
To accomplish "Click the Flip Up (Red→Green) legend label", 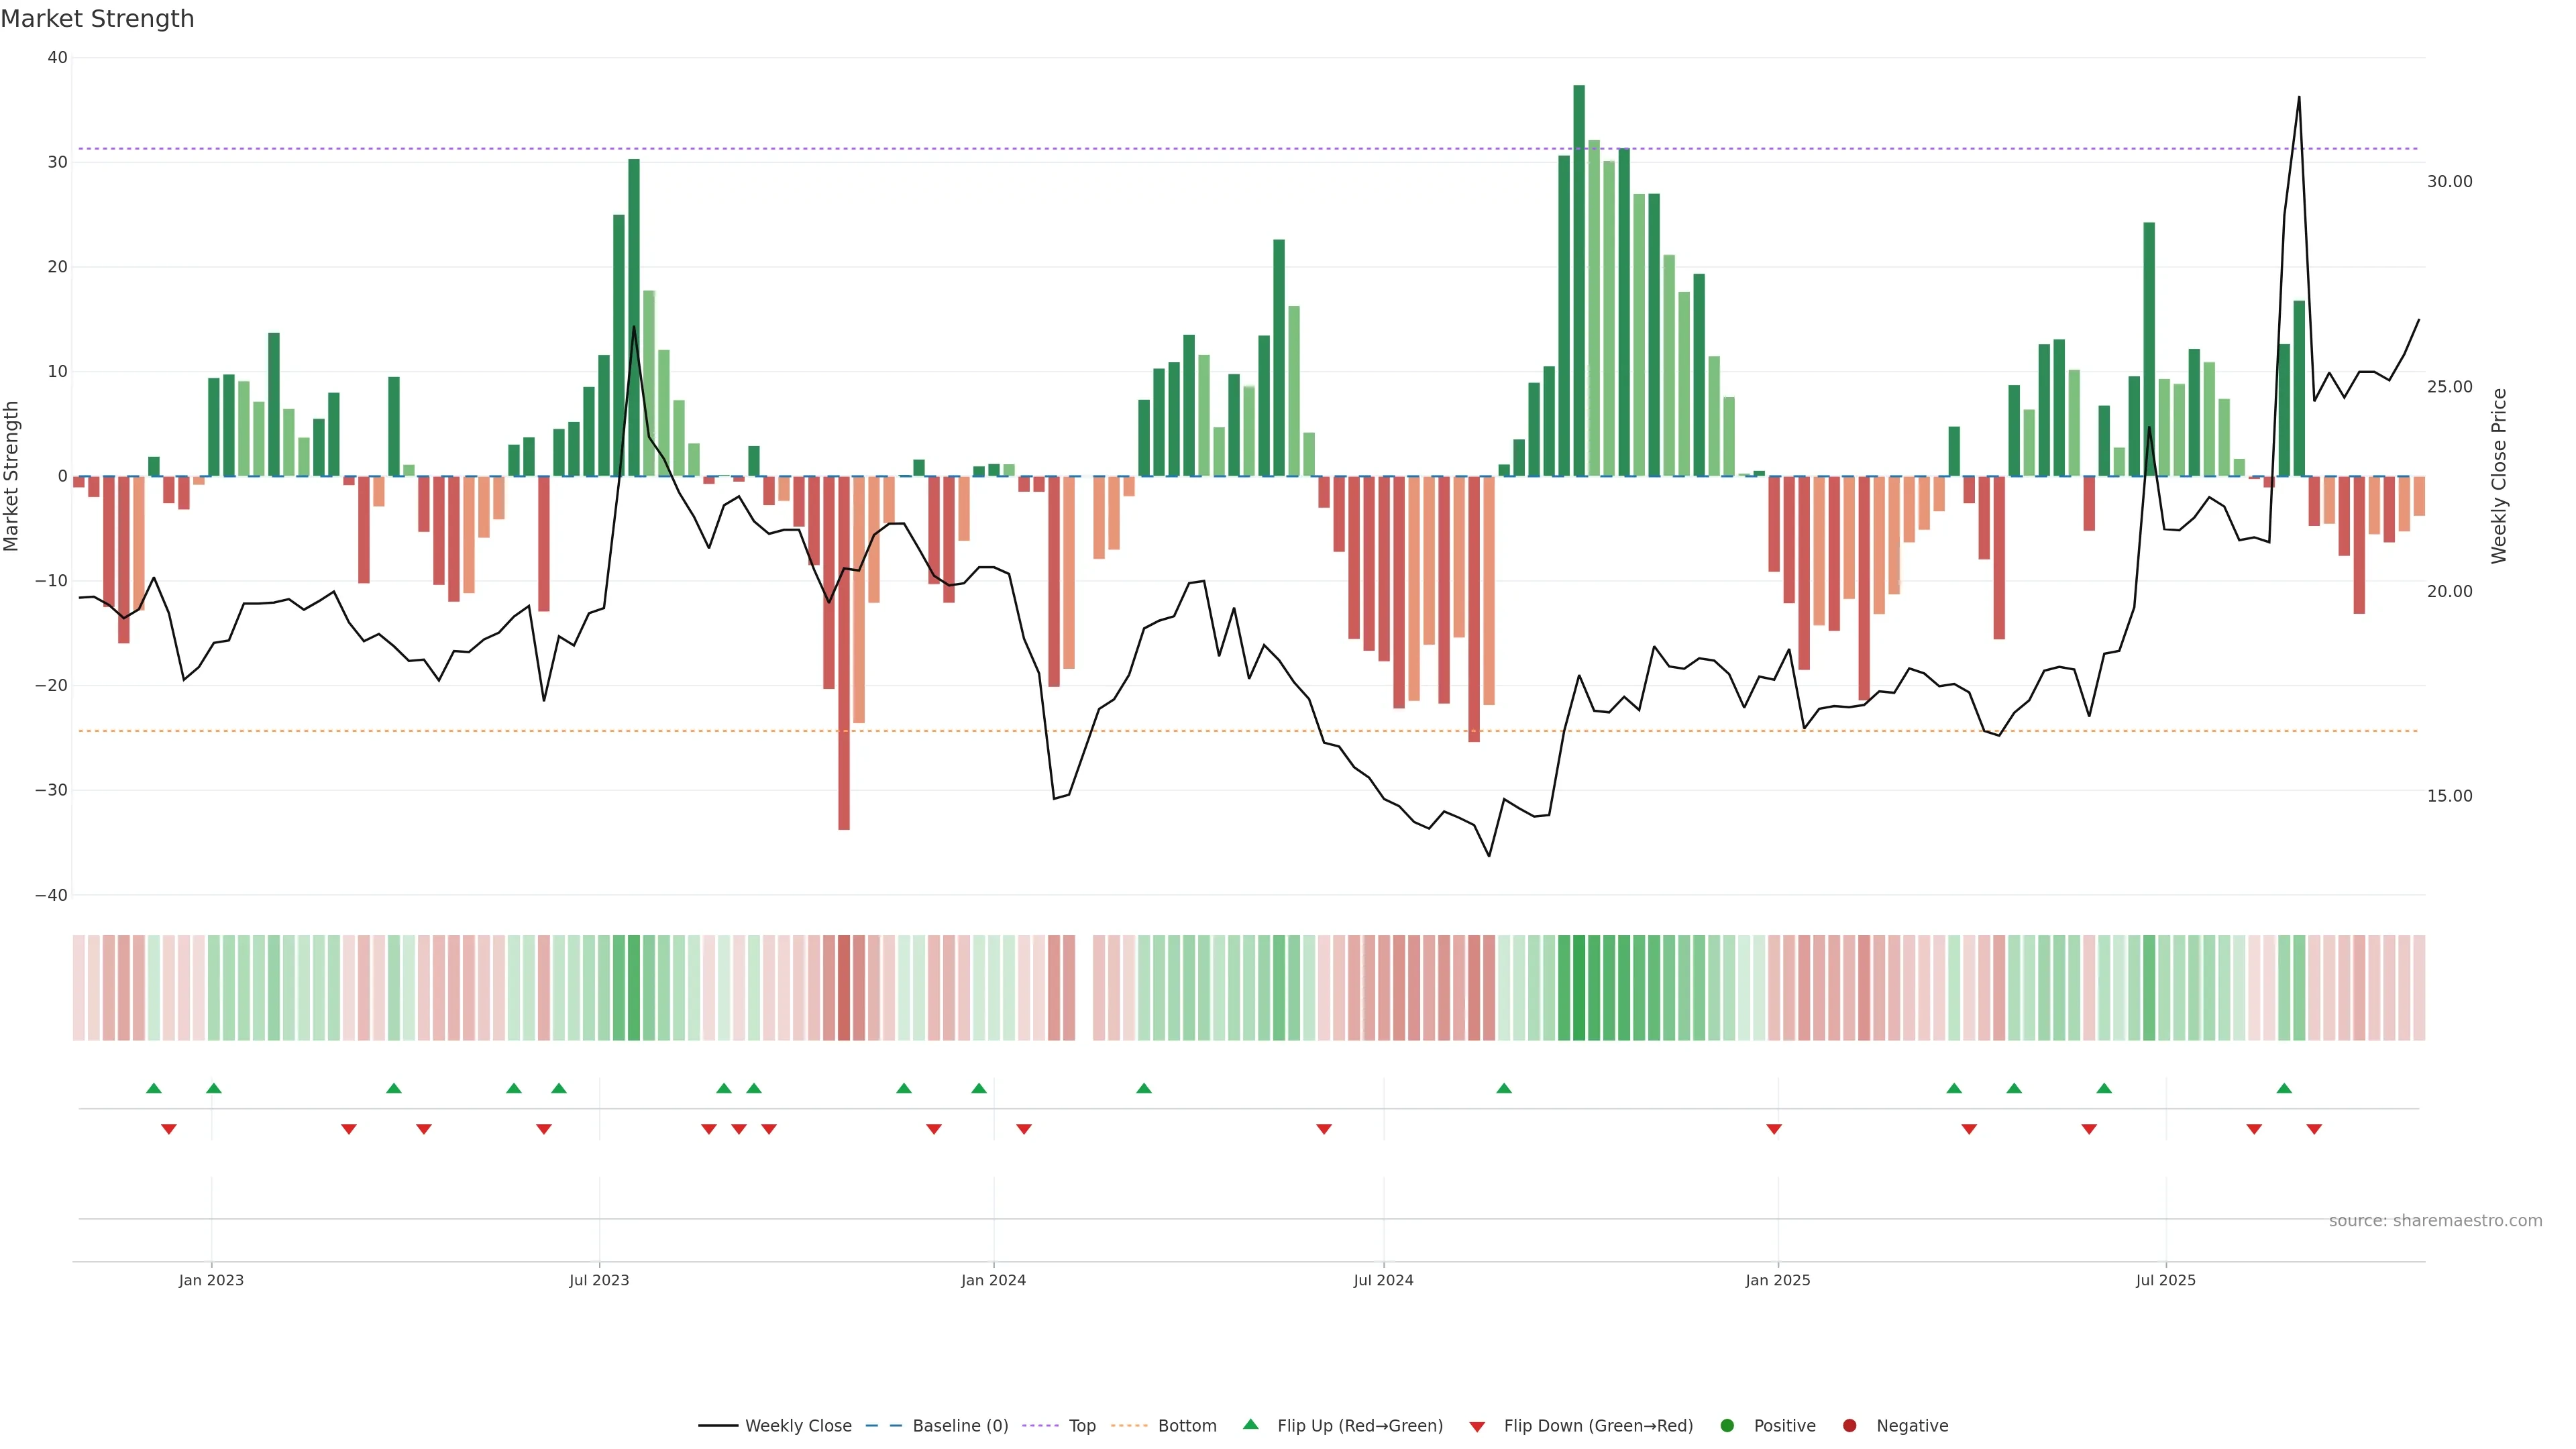I will click(x=1360, y=1426).
